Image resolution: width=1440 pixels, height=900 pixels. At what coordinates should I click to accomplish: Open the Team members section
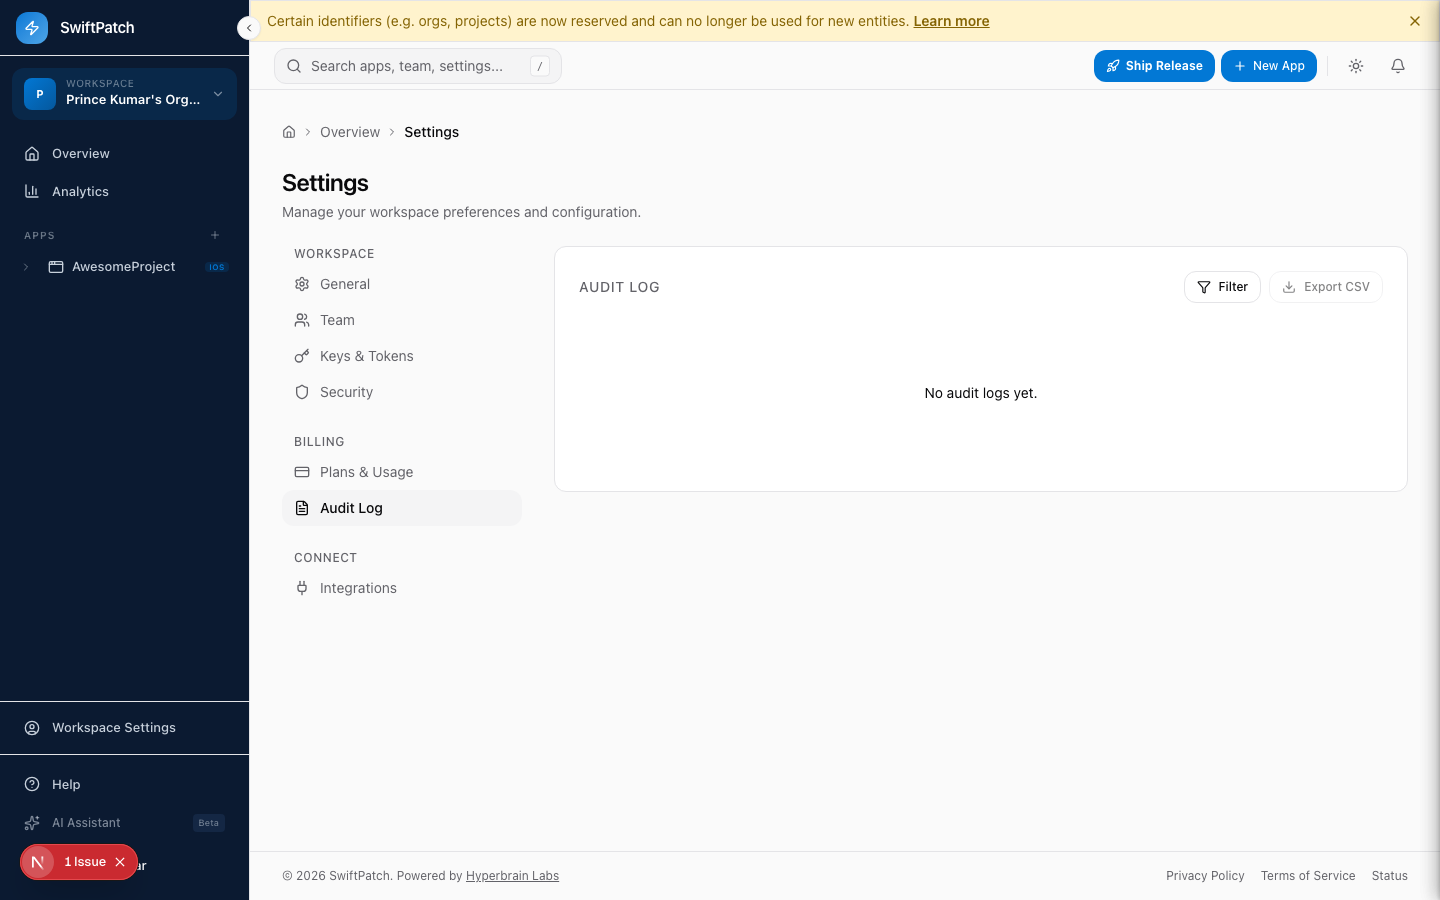click(337, 320)
